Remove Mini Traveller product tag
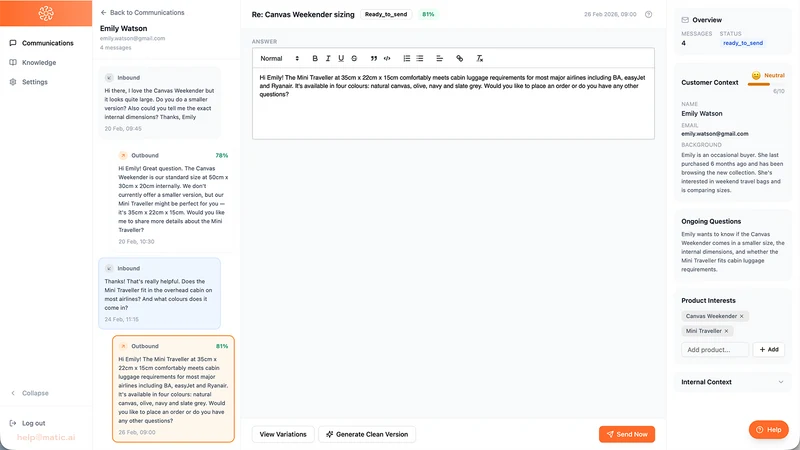Screen dimensions: 800x450 [727, 331]
